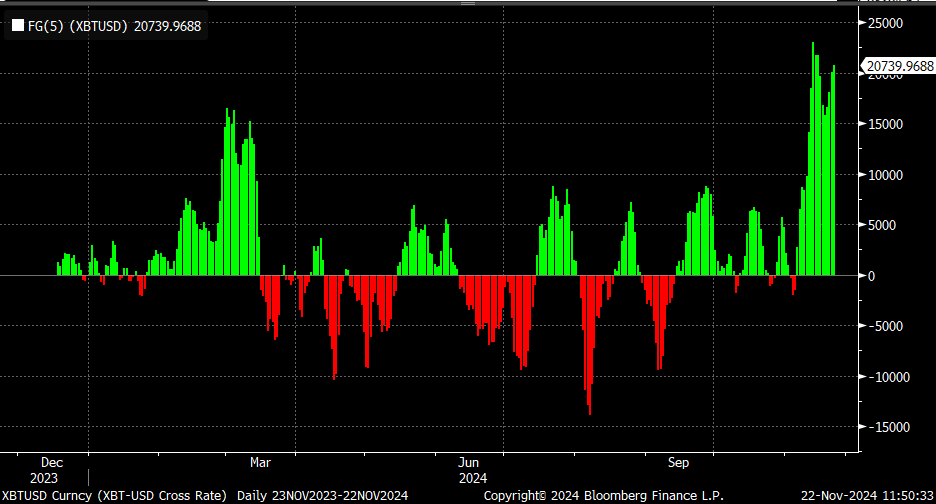Click the white FG(5) legend color swatch
Screen dimensions: 936x504
pos(18,27)
